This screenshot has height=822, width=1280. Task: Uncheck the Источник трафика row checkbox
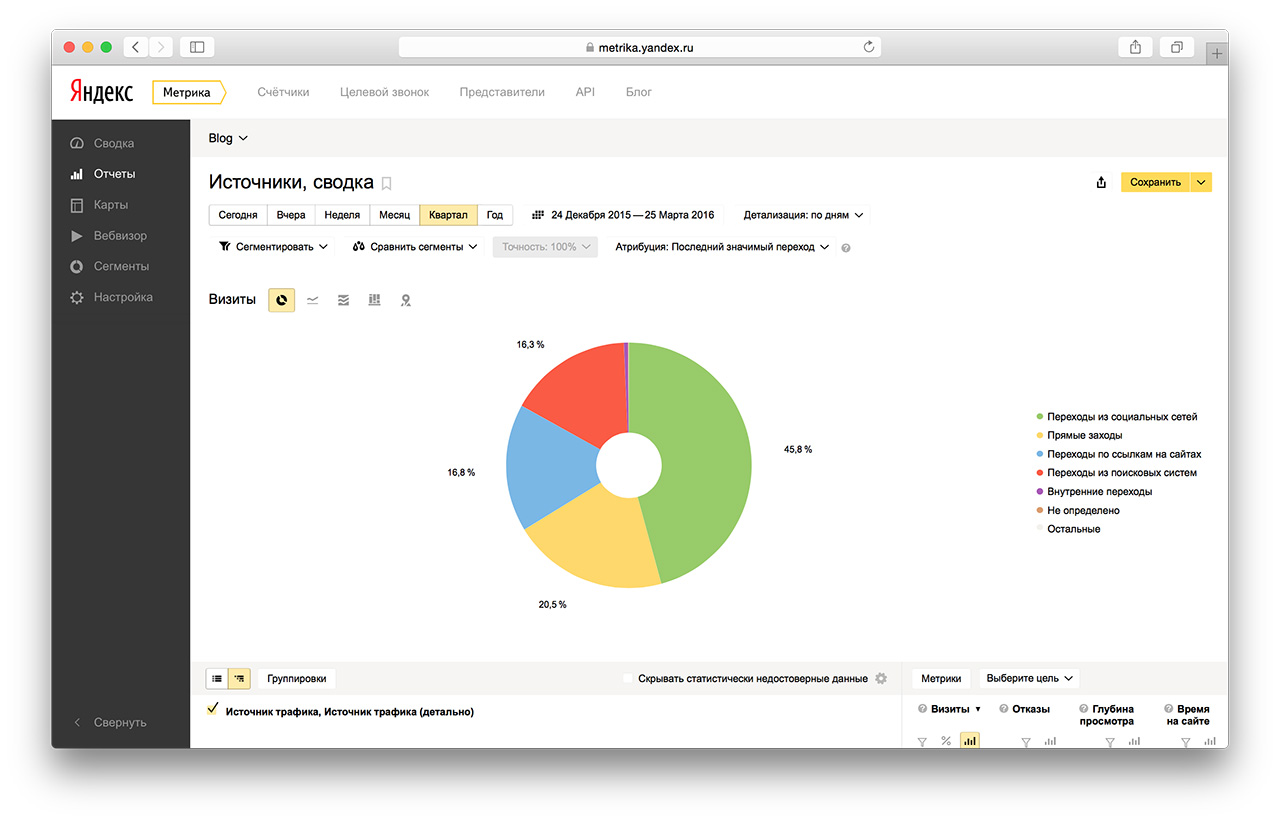(212, 709)
